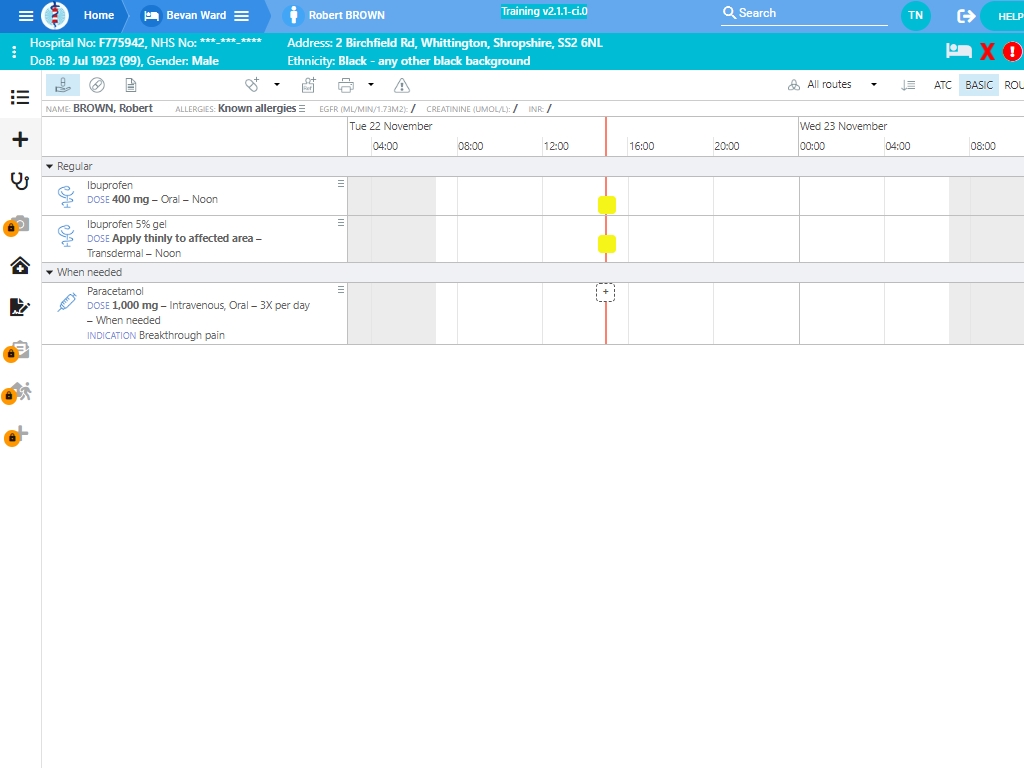Image resolution: width=1024 pixels, height=768 pixels.
Task: Click the Ibuprofen 5% gel therapy icon
Action: coord(66,235)
